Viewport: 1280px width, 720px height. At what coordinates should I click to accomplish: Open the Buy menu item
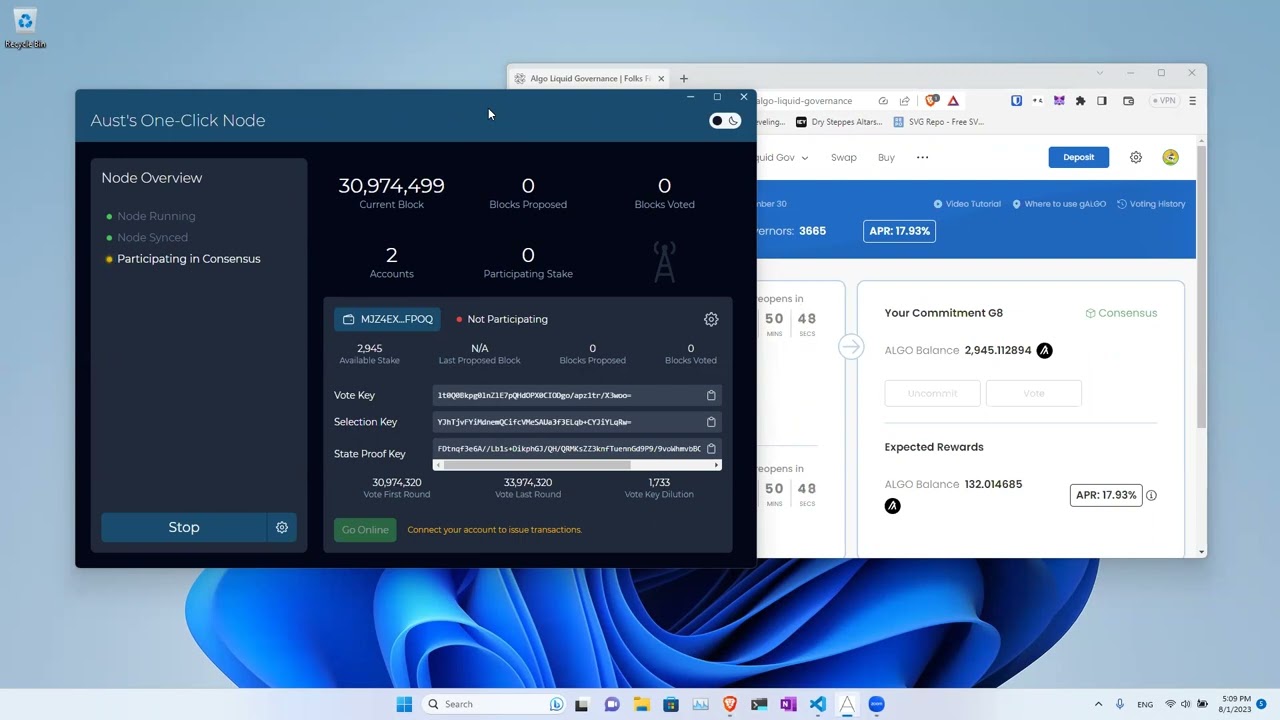(x=886, y=157)
